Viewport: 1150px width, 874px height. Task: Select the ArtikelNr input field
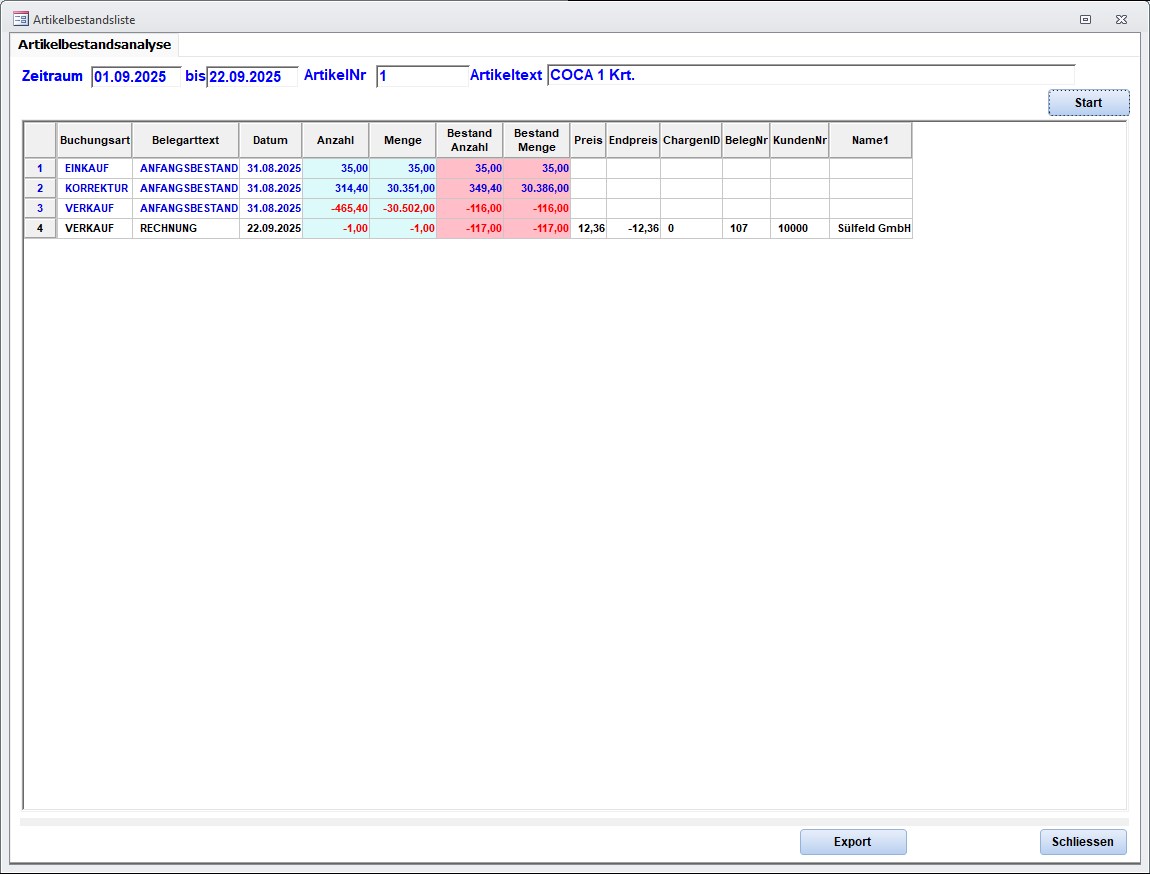pos(421,76)
